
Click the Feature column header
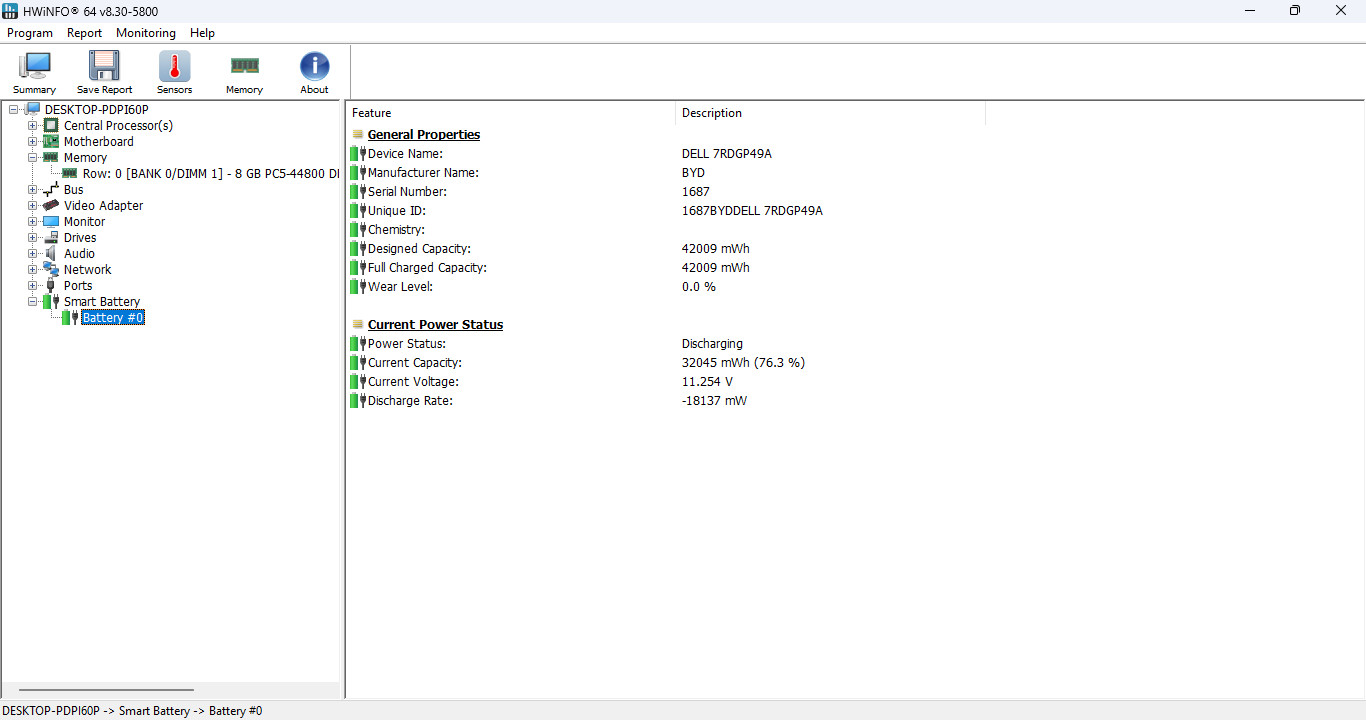point(511,113)
